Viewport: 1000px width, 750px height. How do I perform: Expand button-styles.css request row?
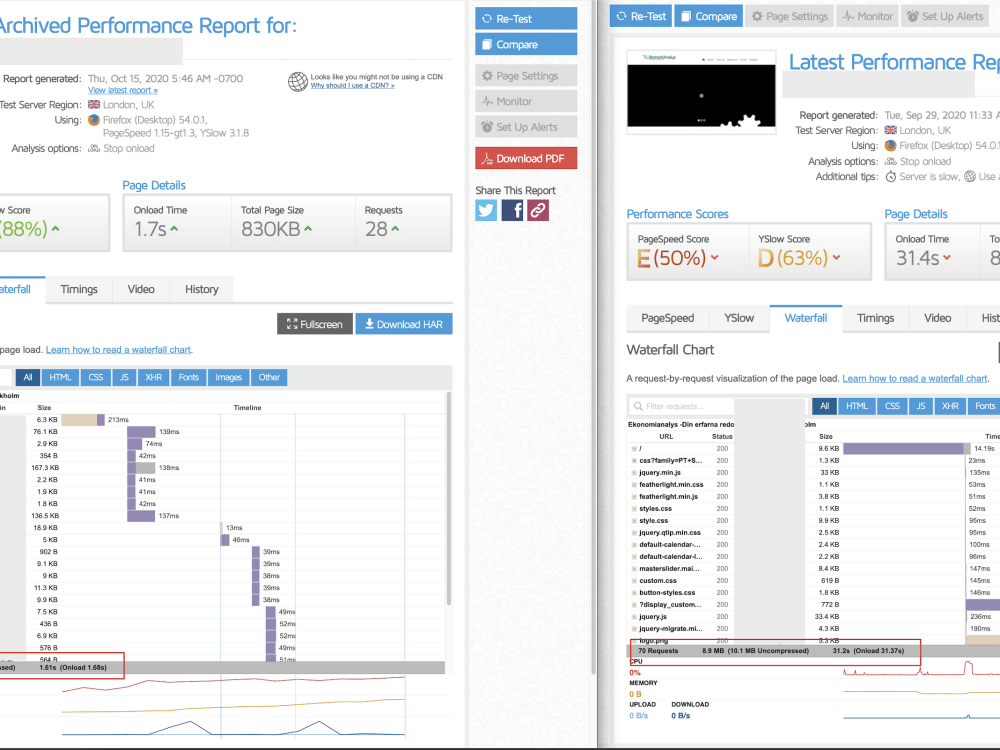pyautogui.click(x=634, y=592)
